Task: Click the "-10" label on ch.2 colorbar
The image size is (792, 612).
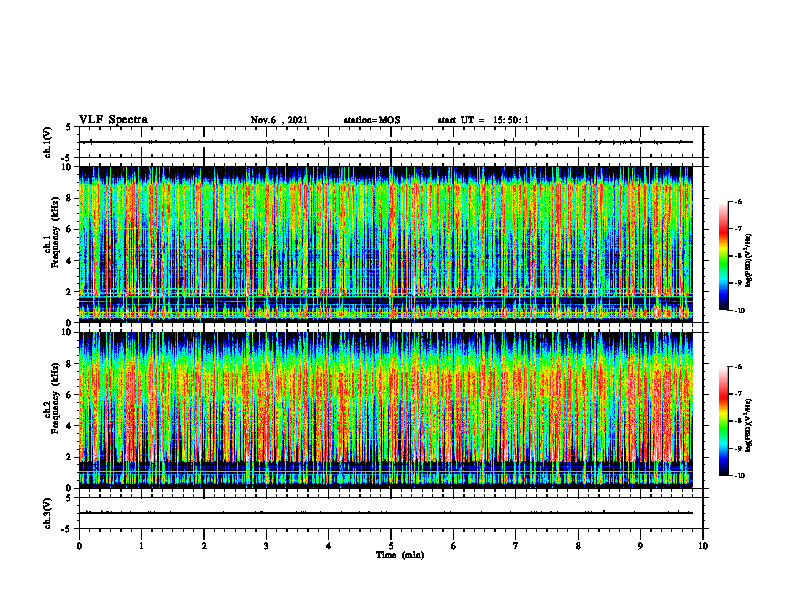Action: (739, 476)
